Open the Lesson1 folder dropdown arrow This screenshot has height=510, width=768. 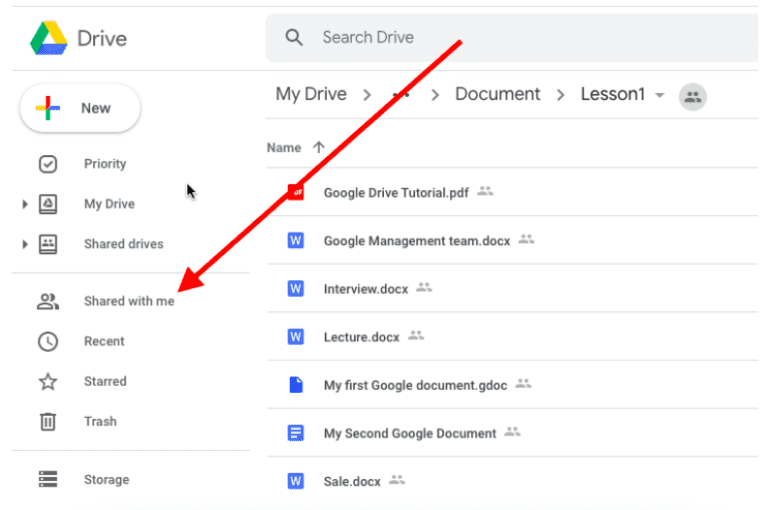(x=660, y=95)
